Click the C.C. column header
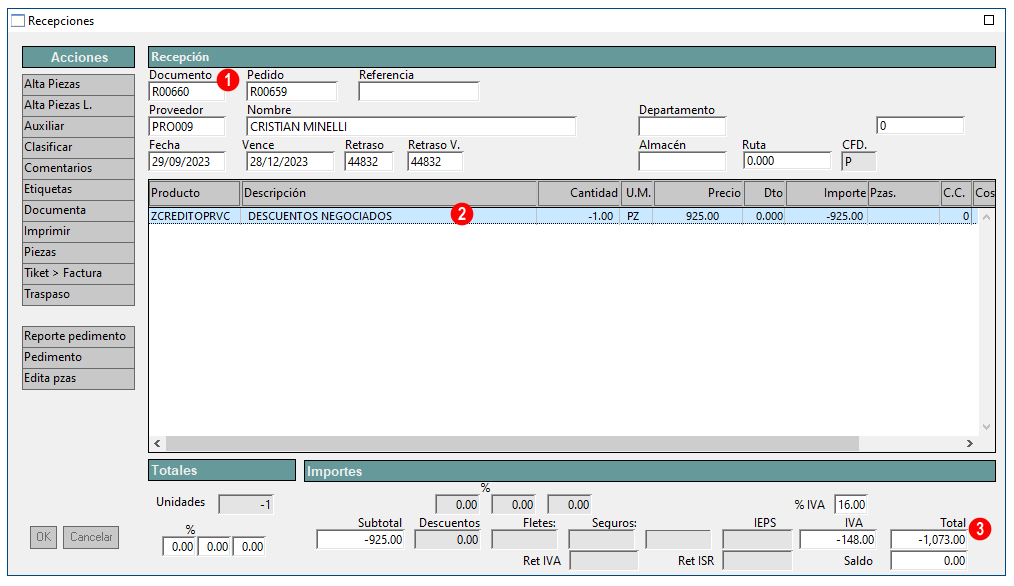 click(x=956, y=193)
